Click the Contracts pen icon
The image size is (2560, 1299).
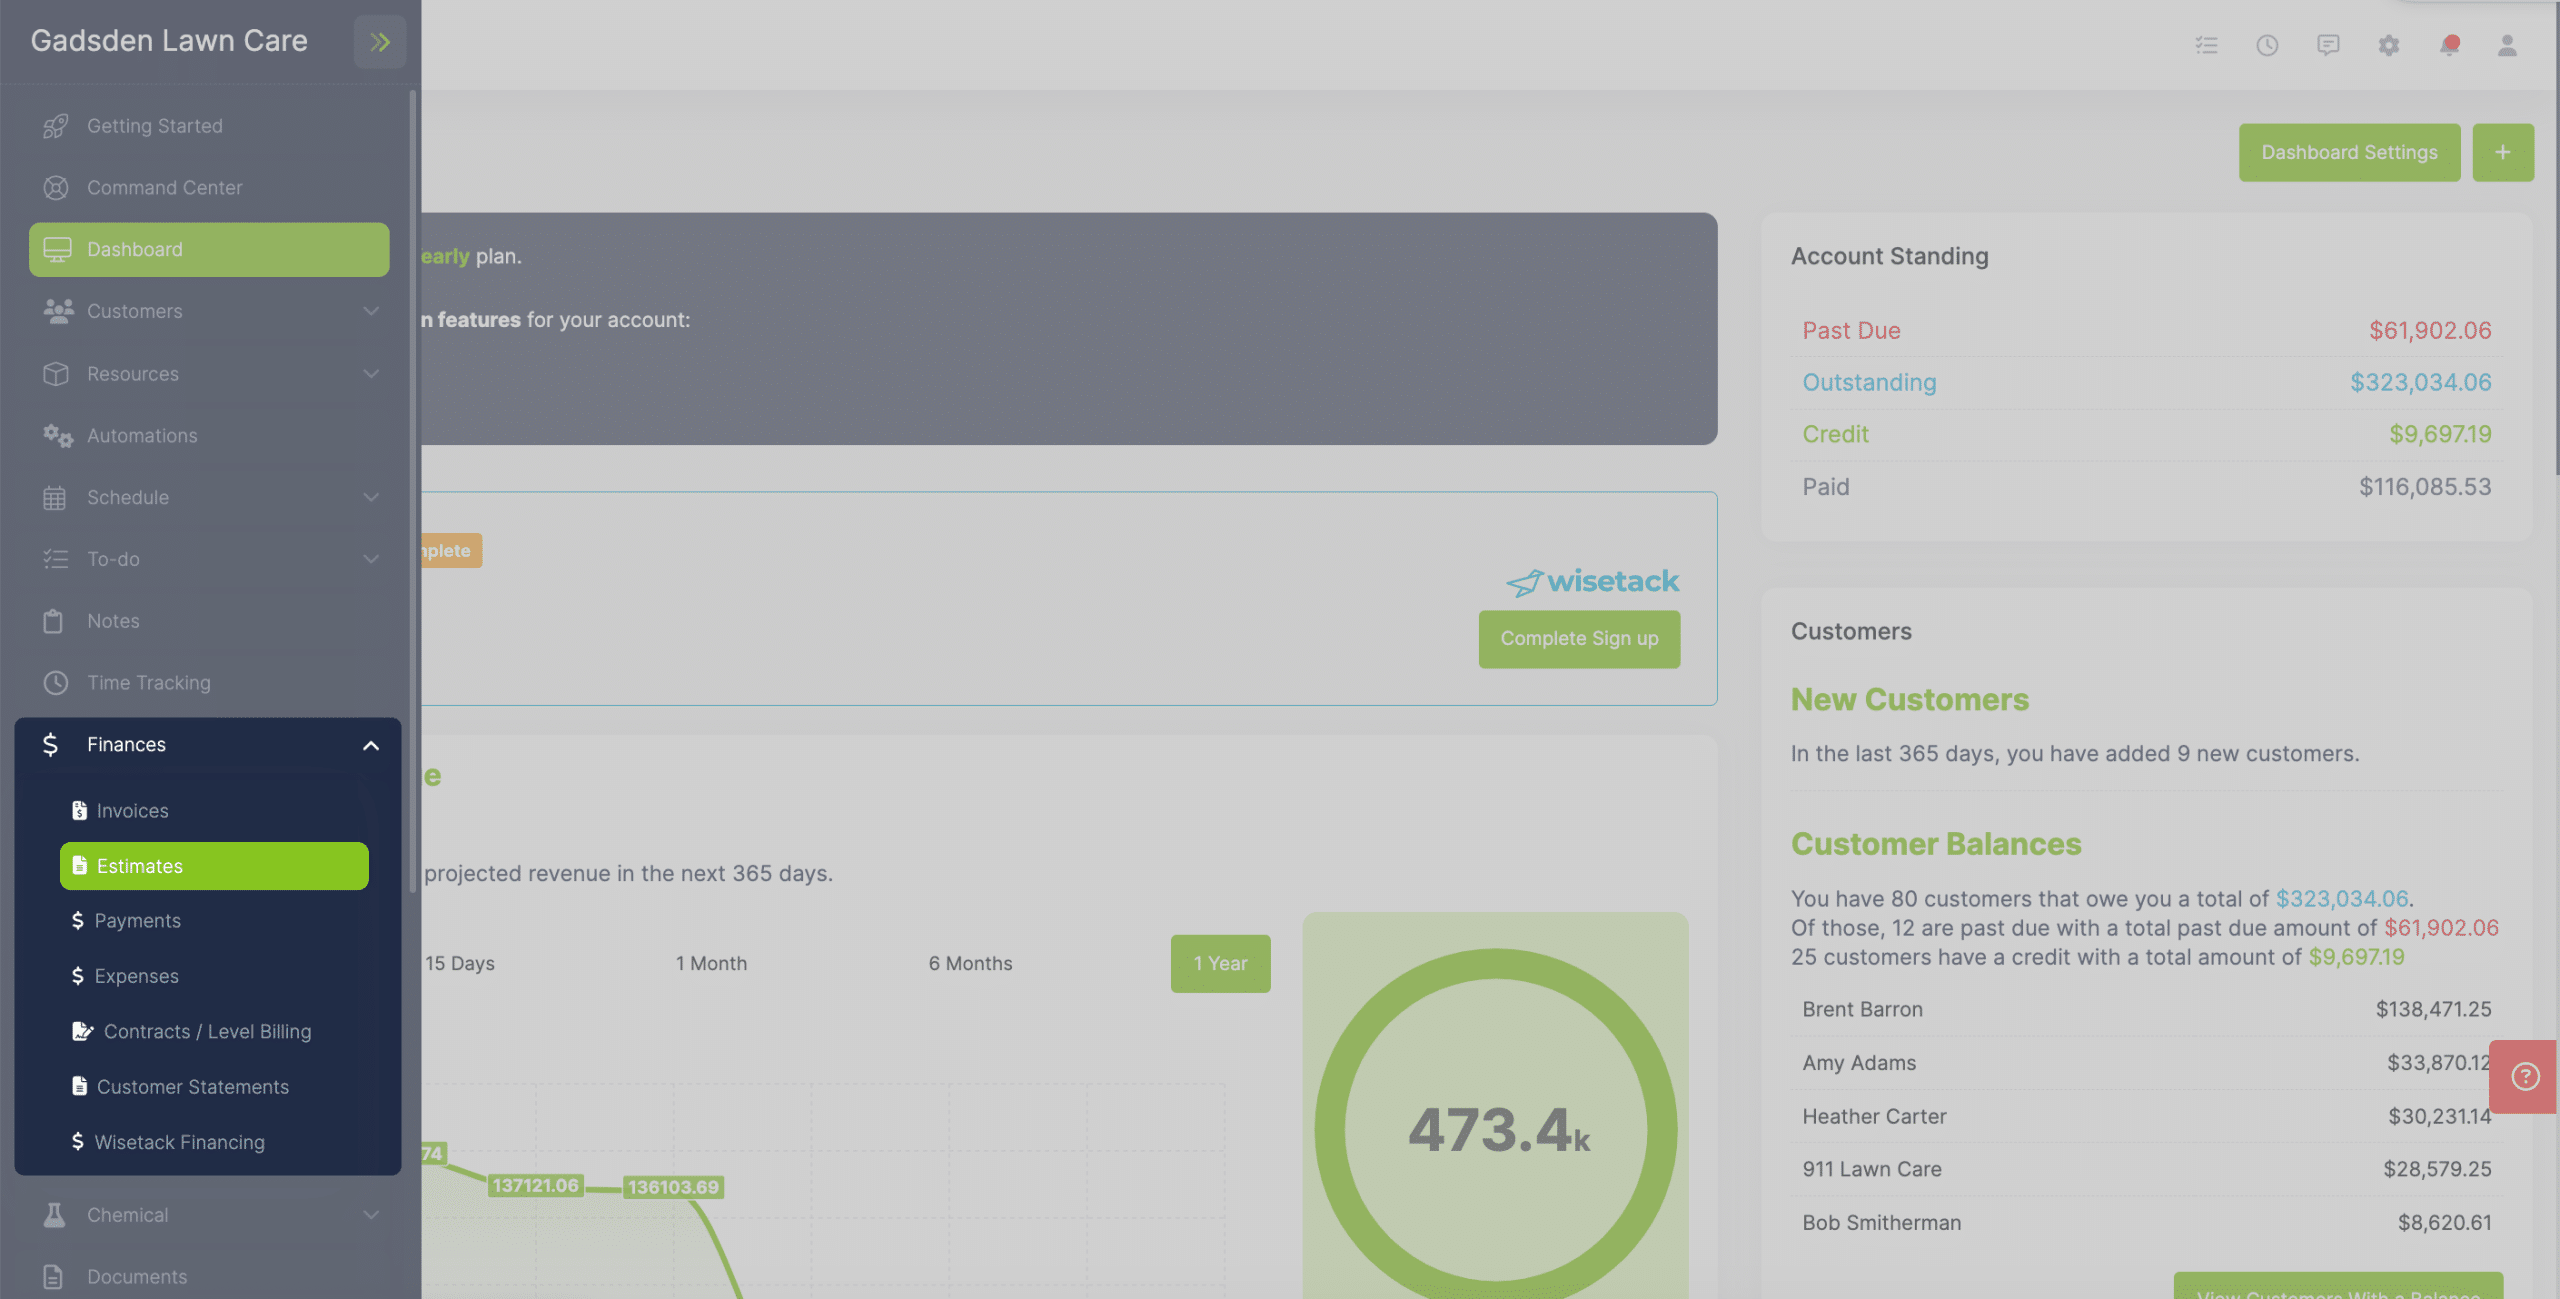pyautogui.click(x=83, y=1031)
